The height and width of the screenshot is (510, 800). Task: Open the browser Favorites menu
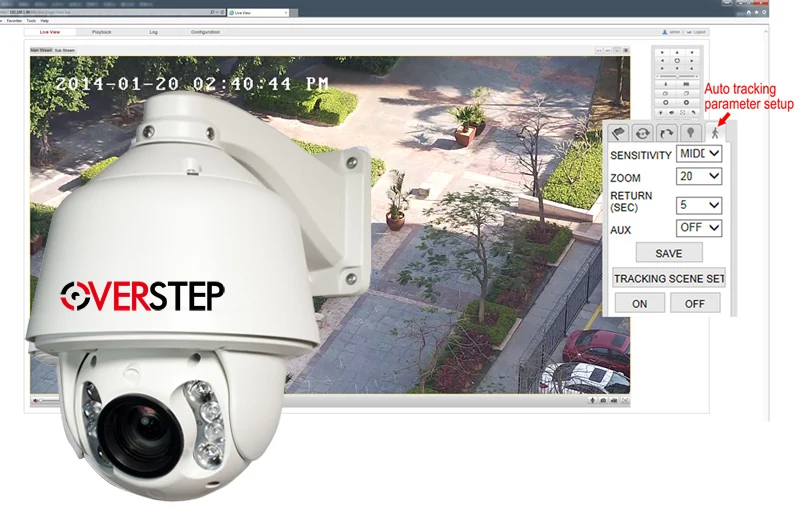pos(14,21)
